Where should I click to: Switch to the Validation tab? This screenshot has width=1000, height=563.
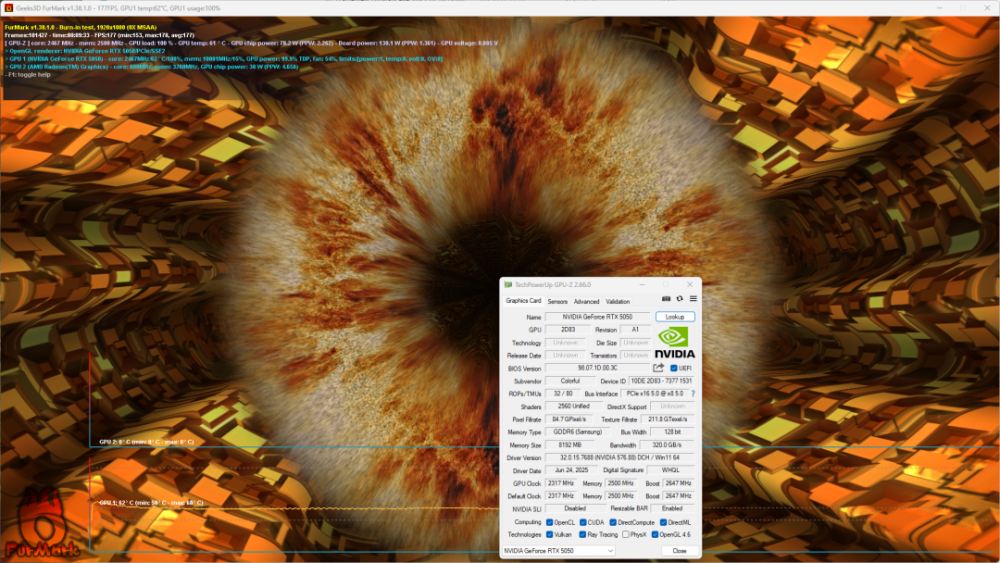(x=617, y=302)
